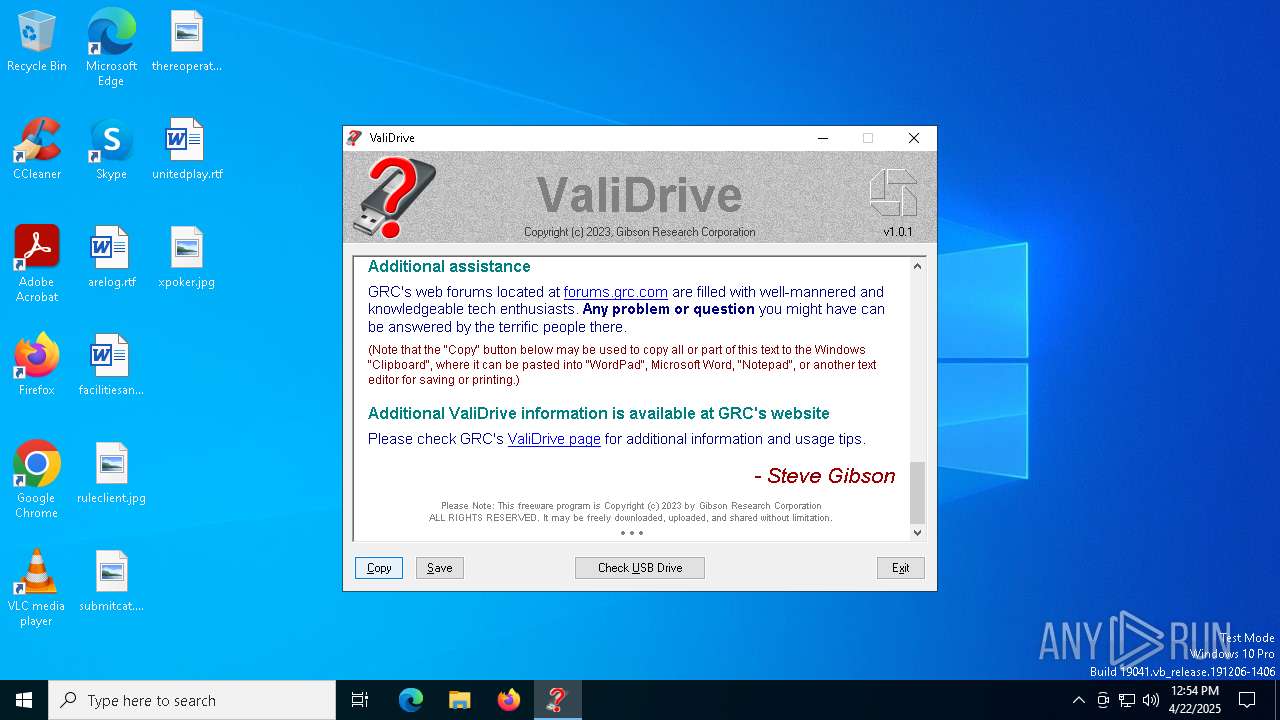Open the Windows Start menu

(24, 700)
